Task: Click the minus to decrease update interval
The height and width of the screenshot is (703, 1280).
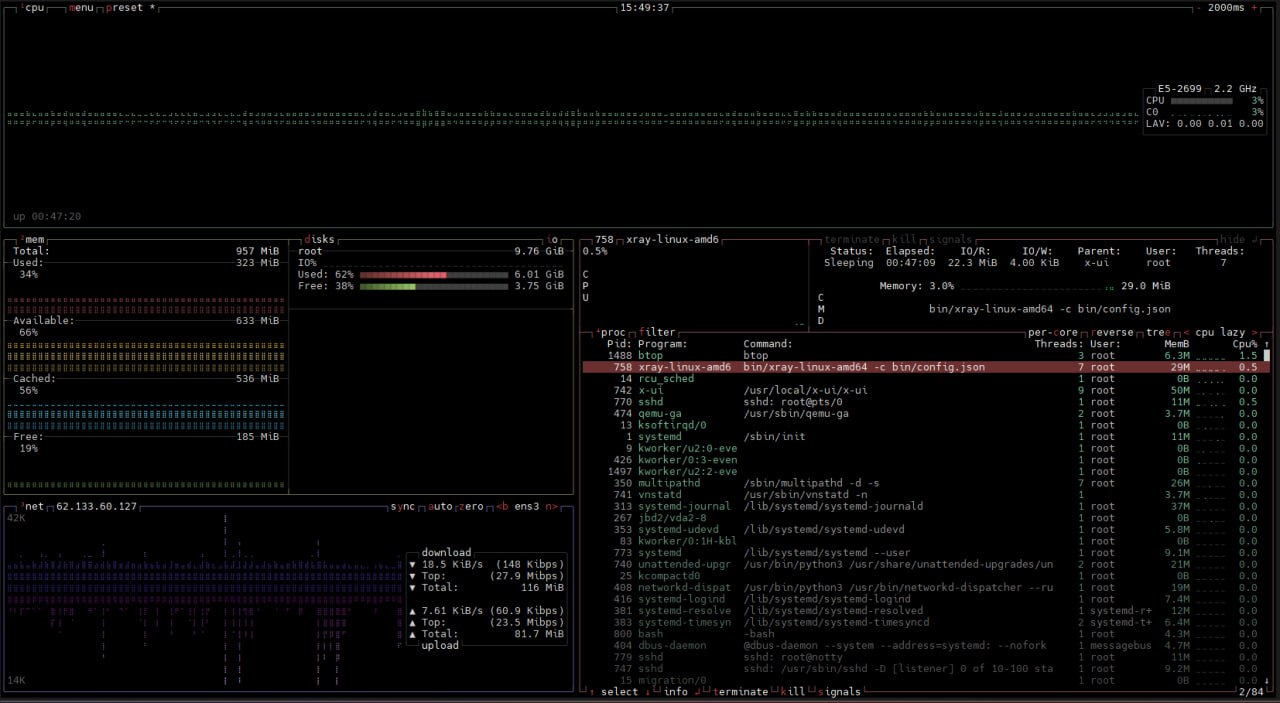Action: point(1199,7)
